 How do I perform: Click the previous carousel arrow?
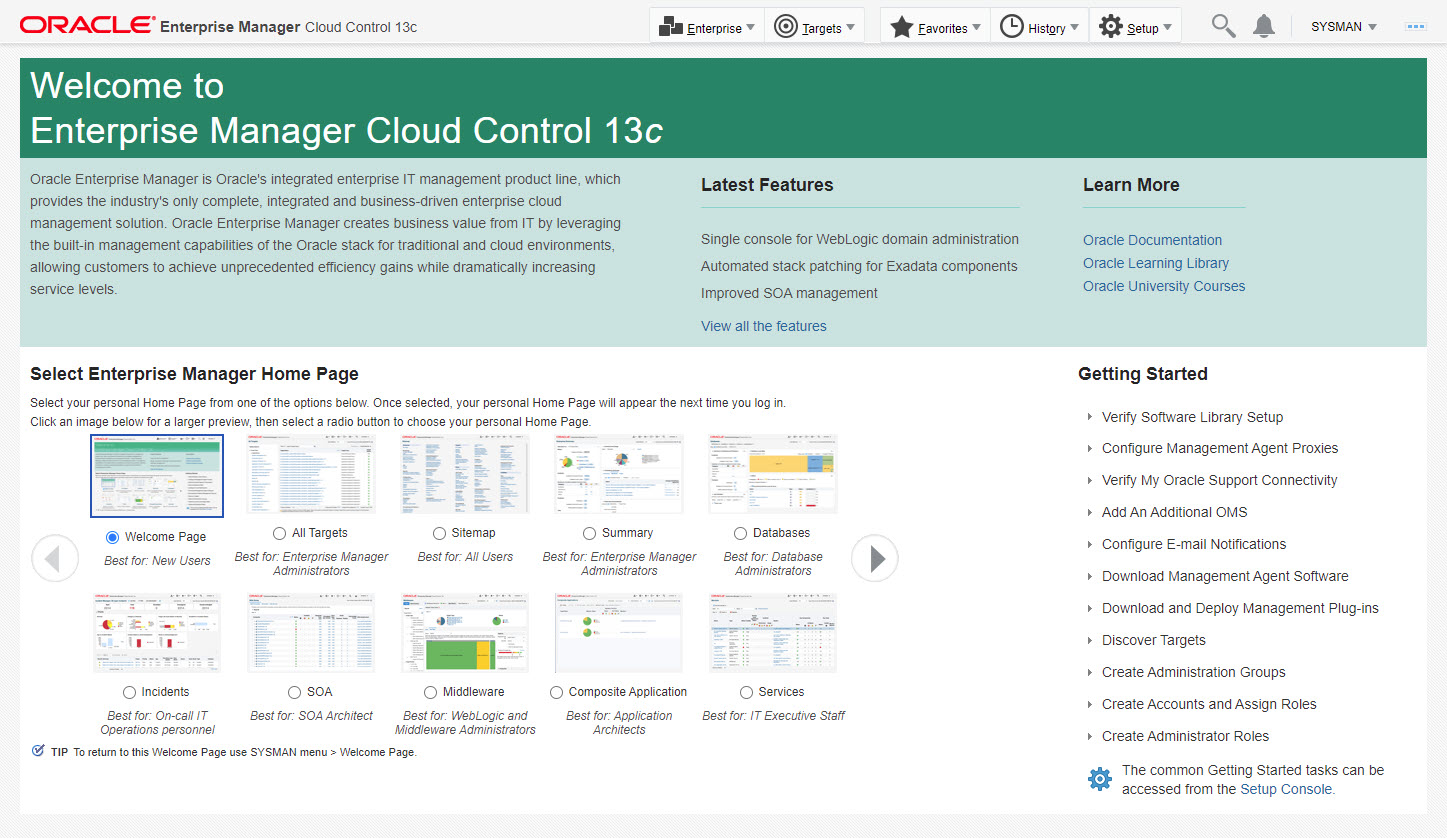click(55, 558)
